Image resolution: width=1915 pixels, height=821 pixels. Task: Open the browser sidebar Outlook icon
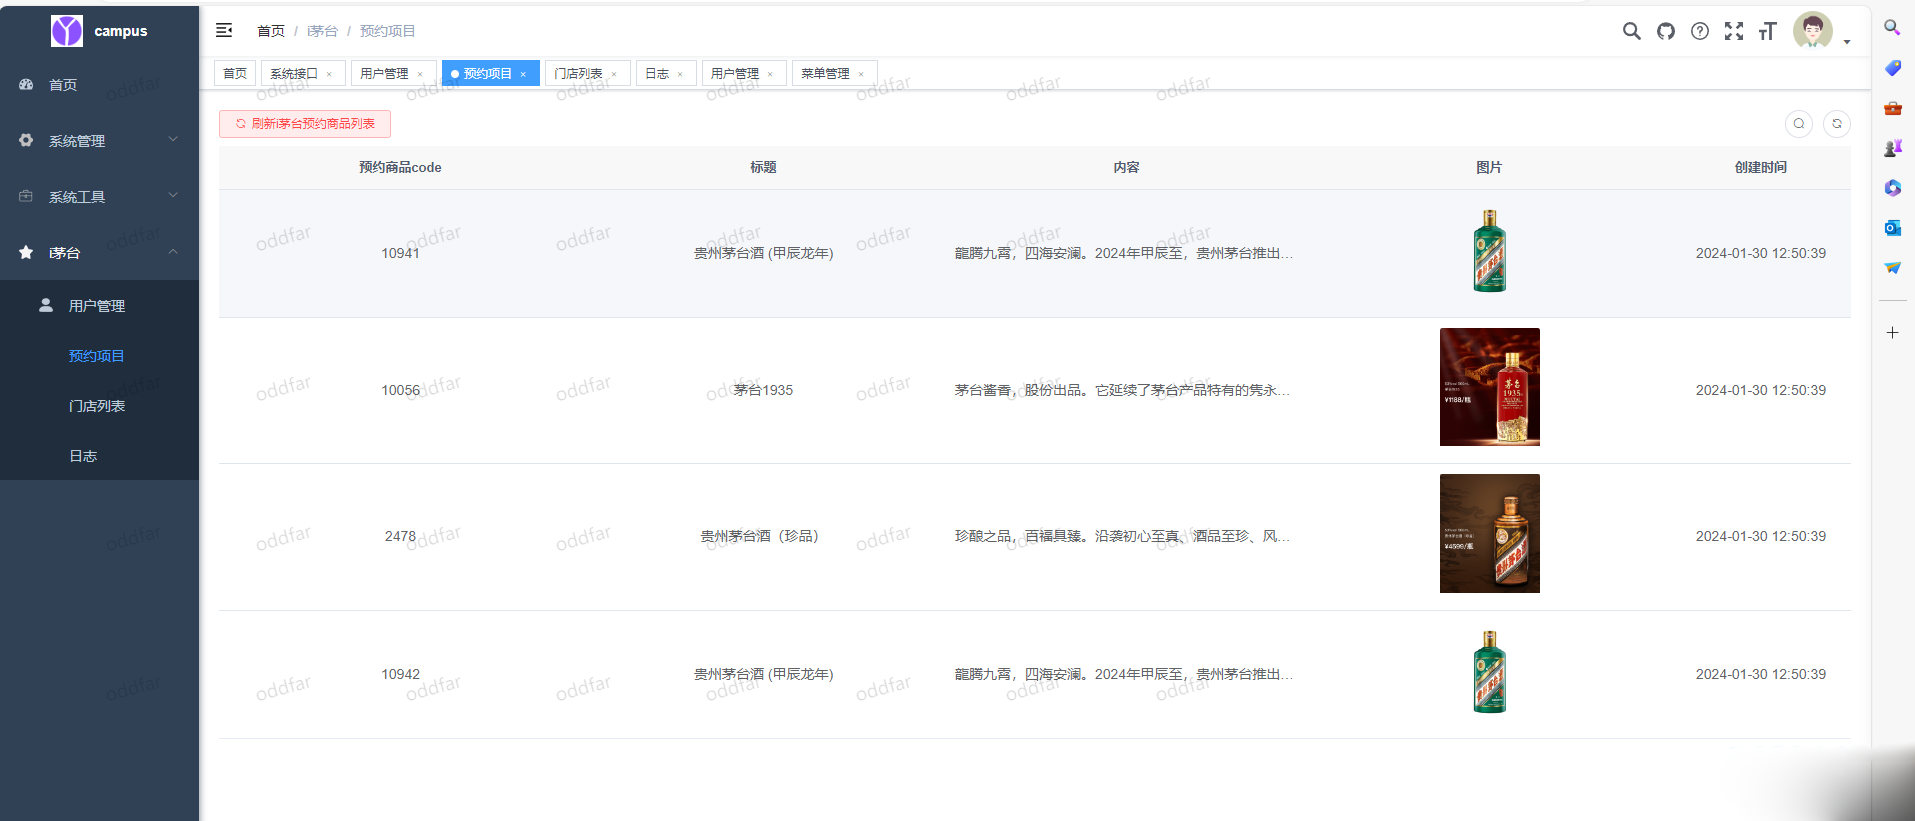(1892, 228)
